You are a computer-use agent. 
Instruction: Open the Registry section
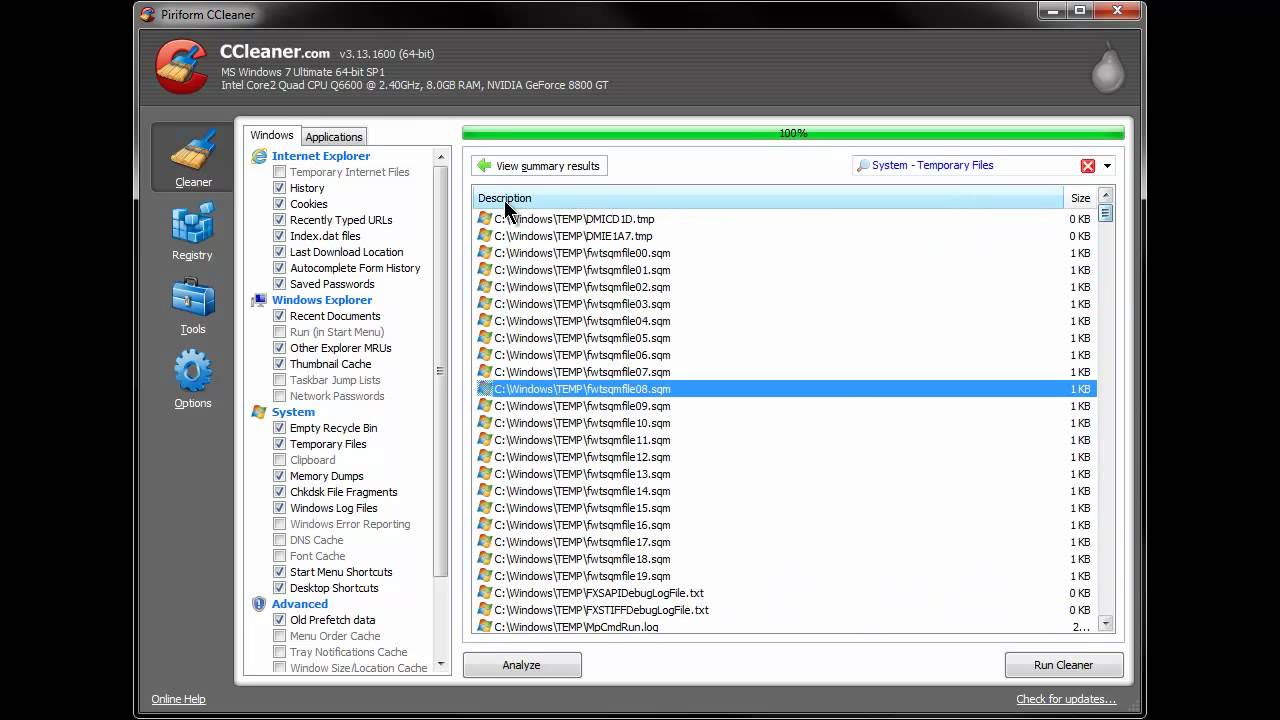point(192,231)
